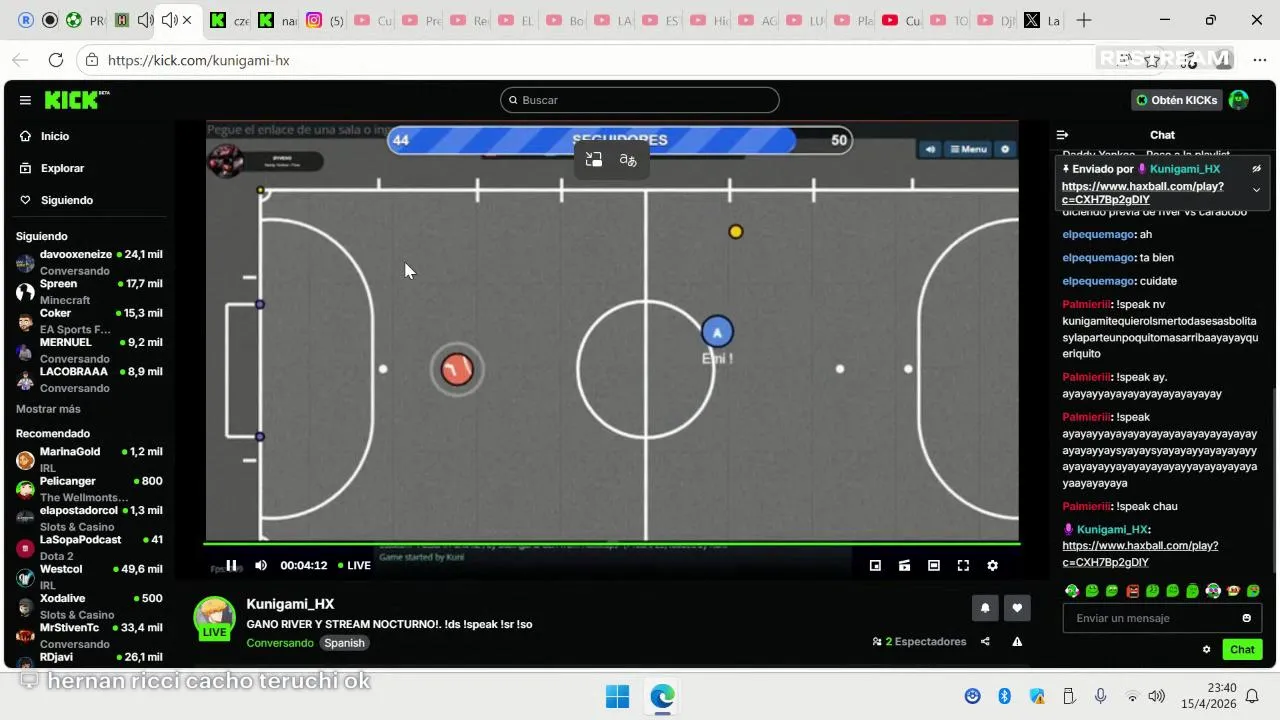This screenshot has height=720, width=1280.
Task: Open Coker channel
Action: click(90, 321)
